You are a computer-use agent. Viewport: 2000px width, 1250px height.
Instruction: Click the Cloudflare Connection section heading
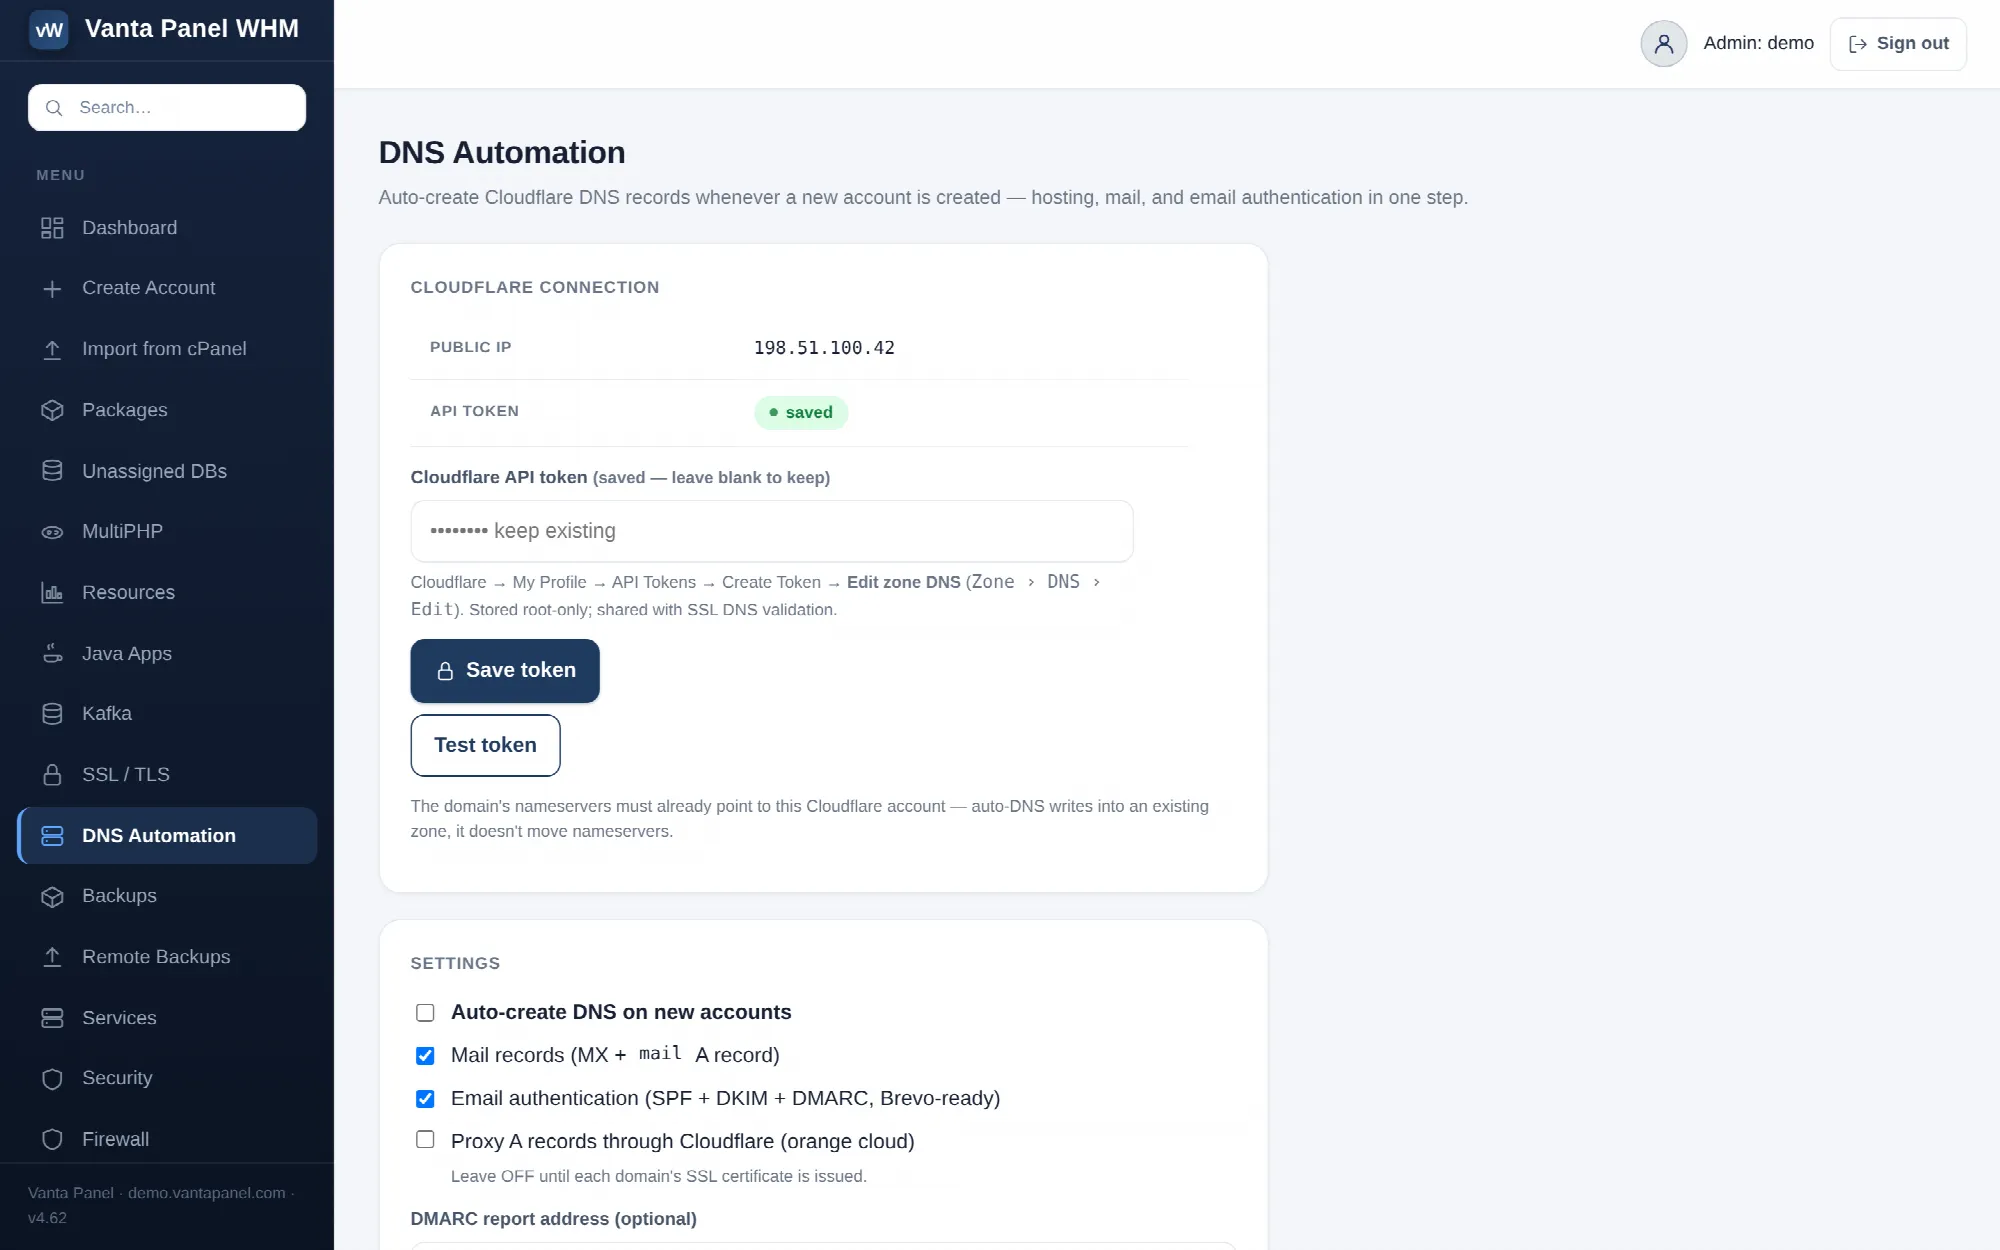(x=535, y=288)
